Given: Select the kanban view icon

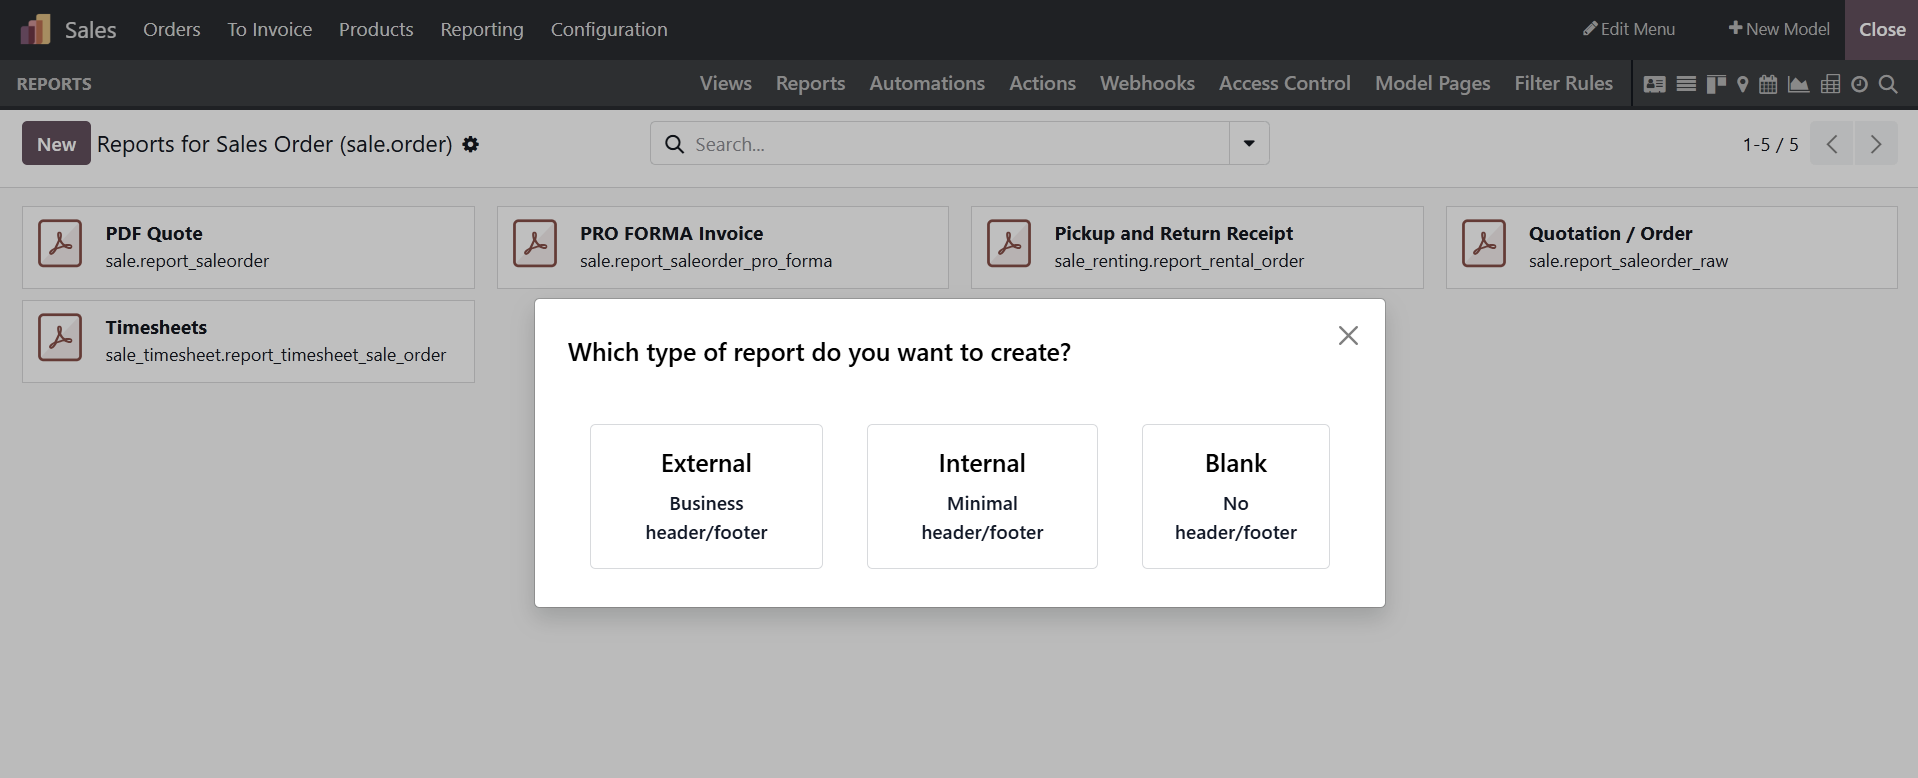Looking at the screenshot, I should click(x=1716, y=84).
